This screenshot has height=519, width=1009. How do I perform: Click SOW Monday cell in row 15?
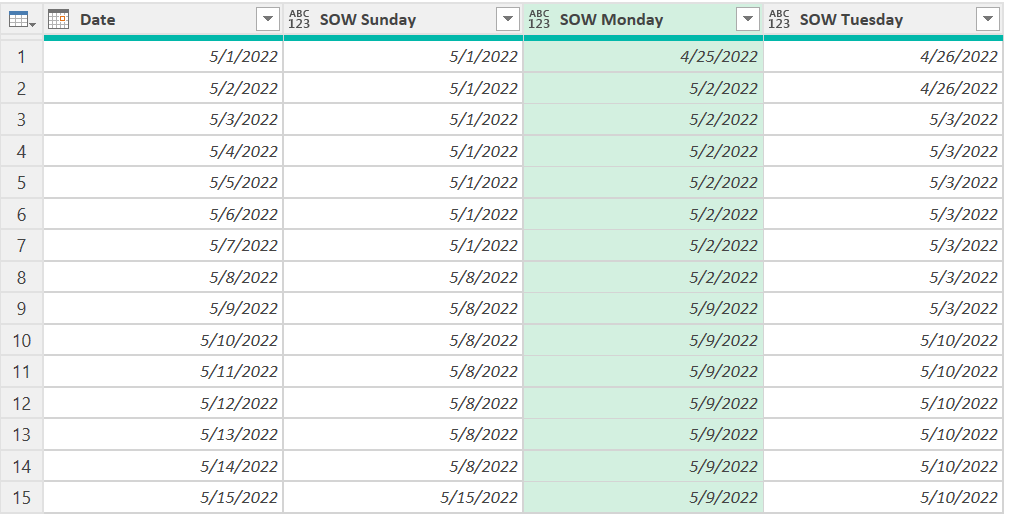[643, 498]
